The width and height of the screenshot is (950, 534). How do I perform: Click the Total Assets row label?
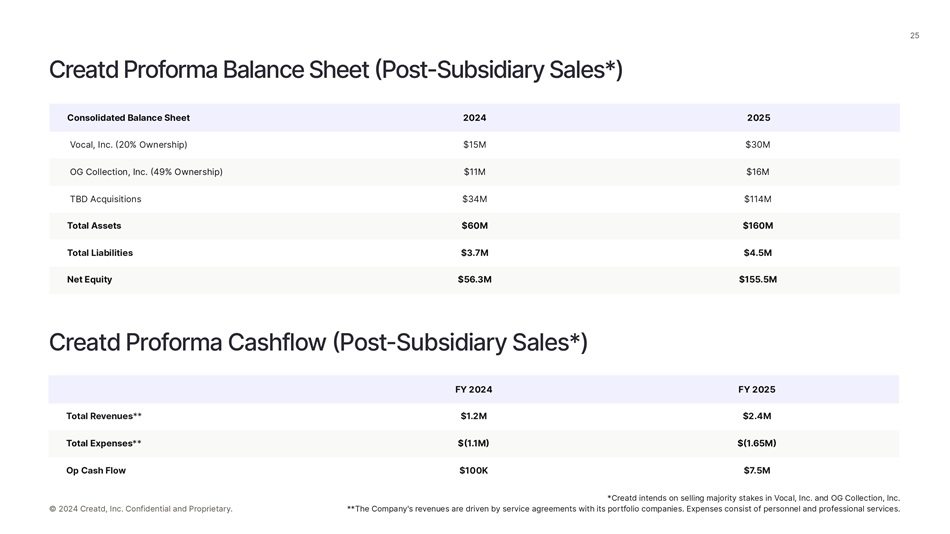pos(94,226)
